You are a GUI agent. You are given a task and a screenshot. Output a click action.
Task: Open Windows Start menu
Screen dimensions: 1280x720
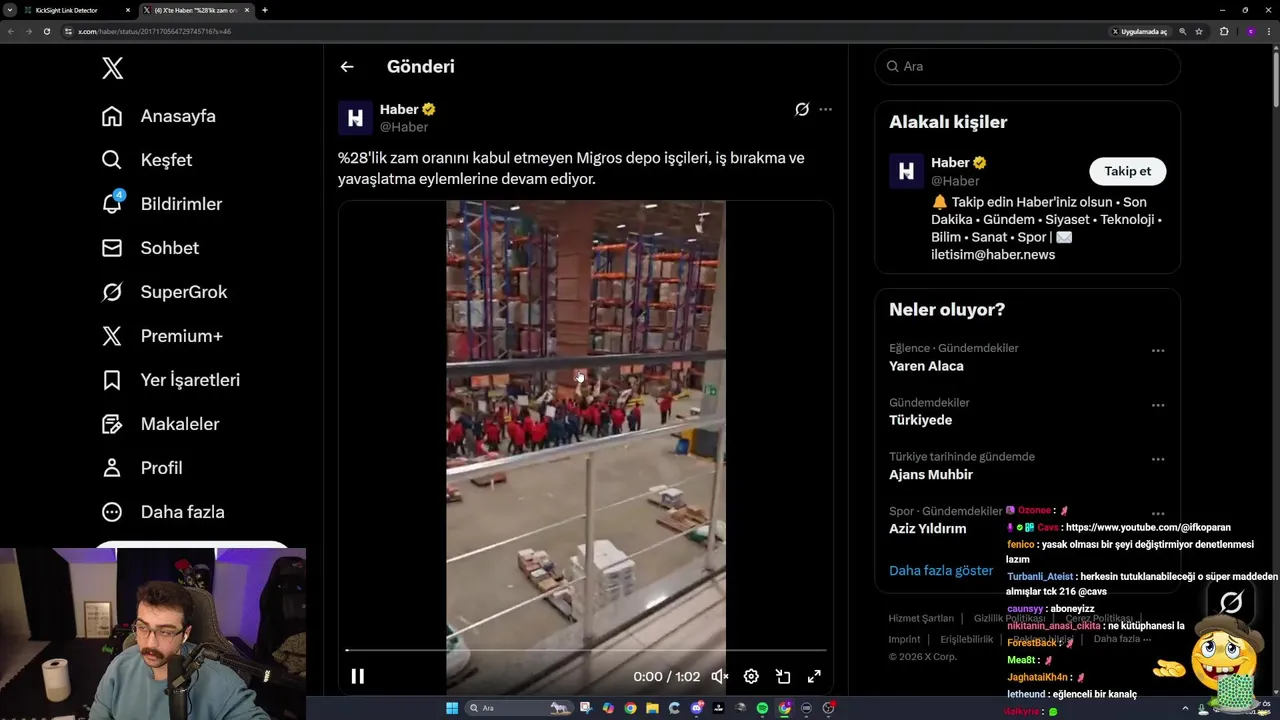[x=452, y=708]
